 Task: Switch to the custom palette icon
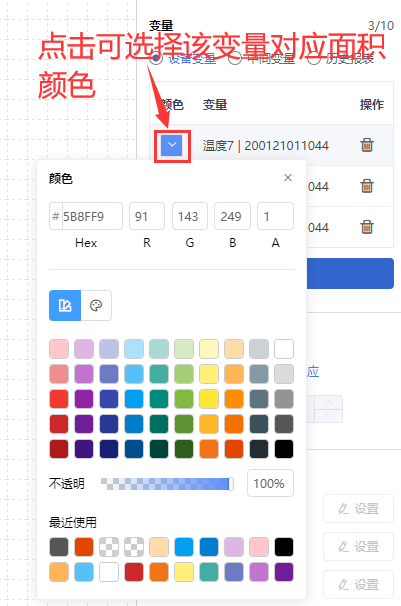96,305
